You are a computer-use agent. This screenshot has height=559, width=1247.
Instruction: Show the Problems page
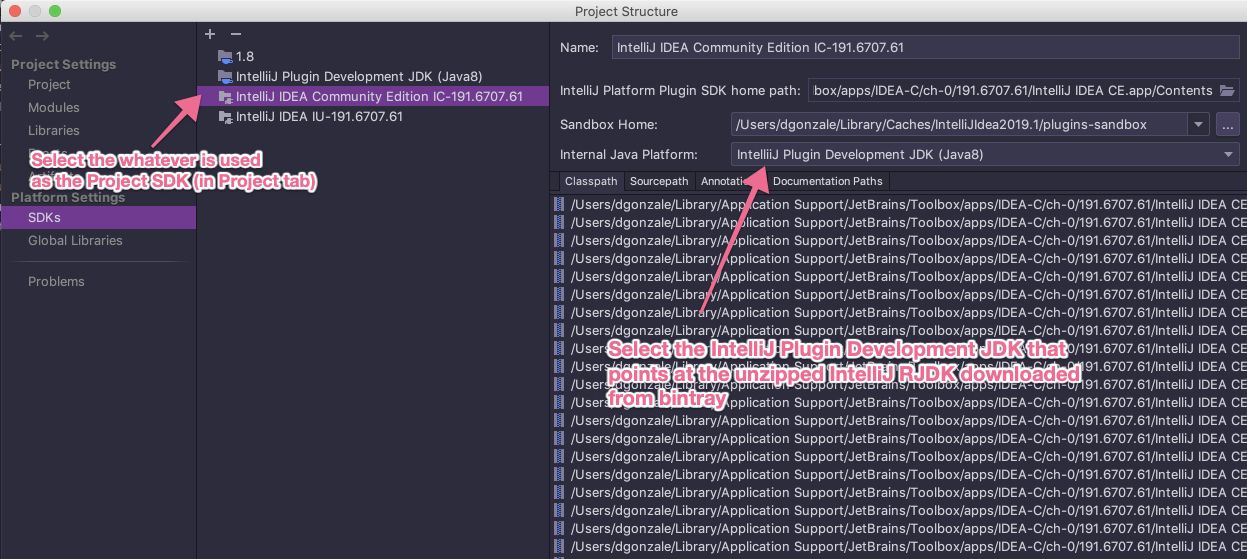(x=56, y=282)
